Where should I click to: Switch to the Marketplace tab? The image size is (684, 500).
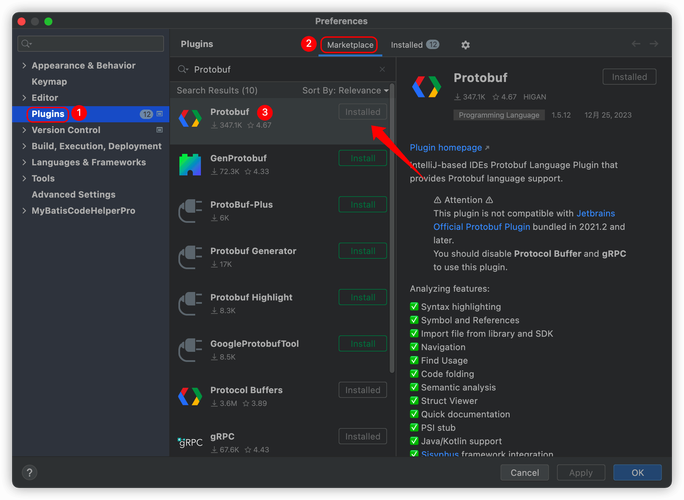[350, 45]
